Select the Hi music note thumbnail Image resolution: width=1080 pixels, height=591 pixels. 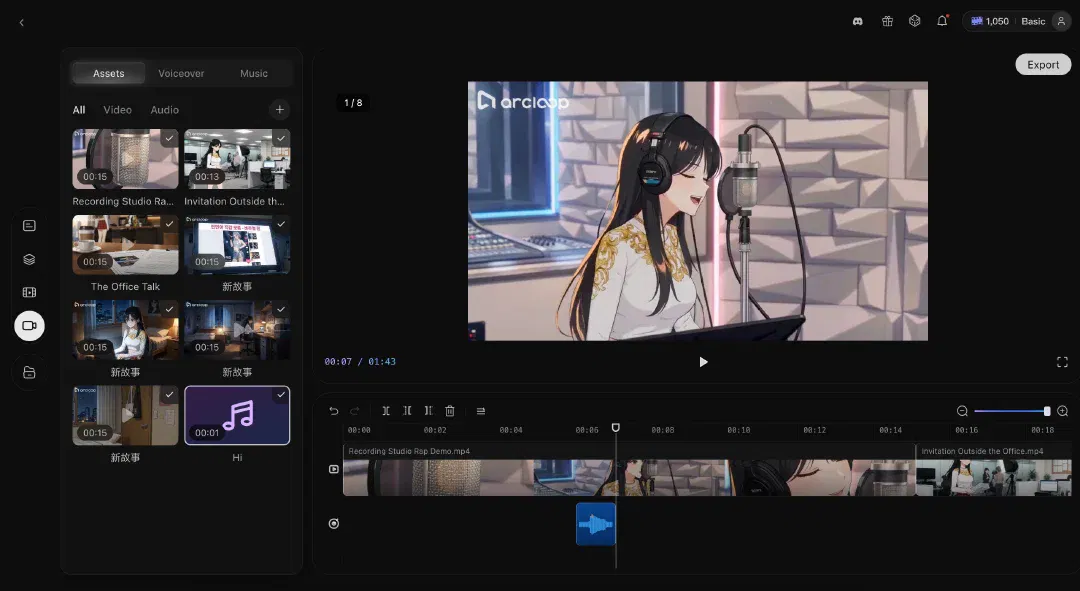[237, 415]
